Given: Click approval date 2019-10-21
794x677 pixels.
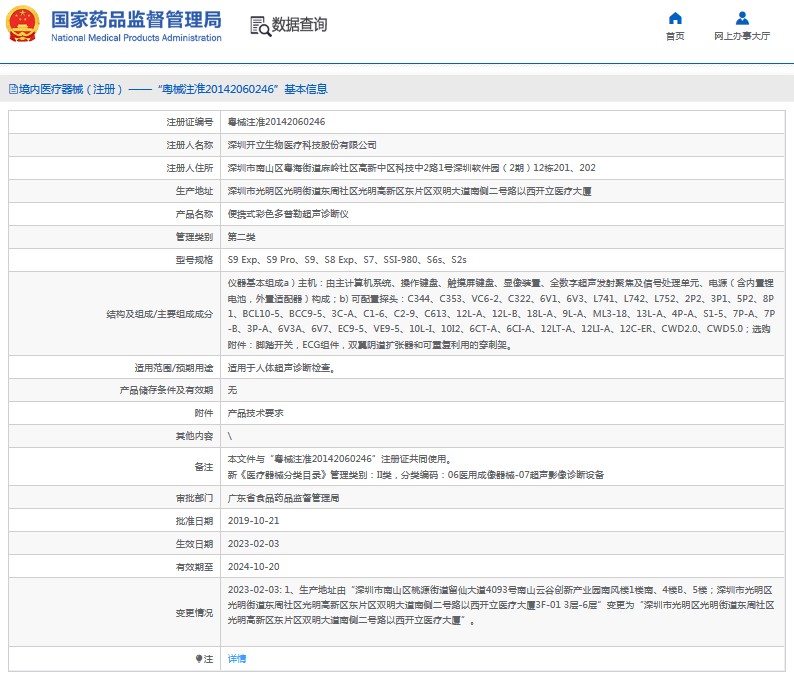Looking at the screenshot, I should pos(253,521).
